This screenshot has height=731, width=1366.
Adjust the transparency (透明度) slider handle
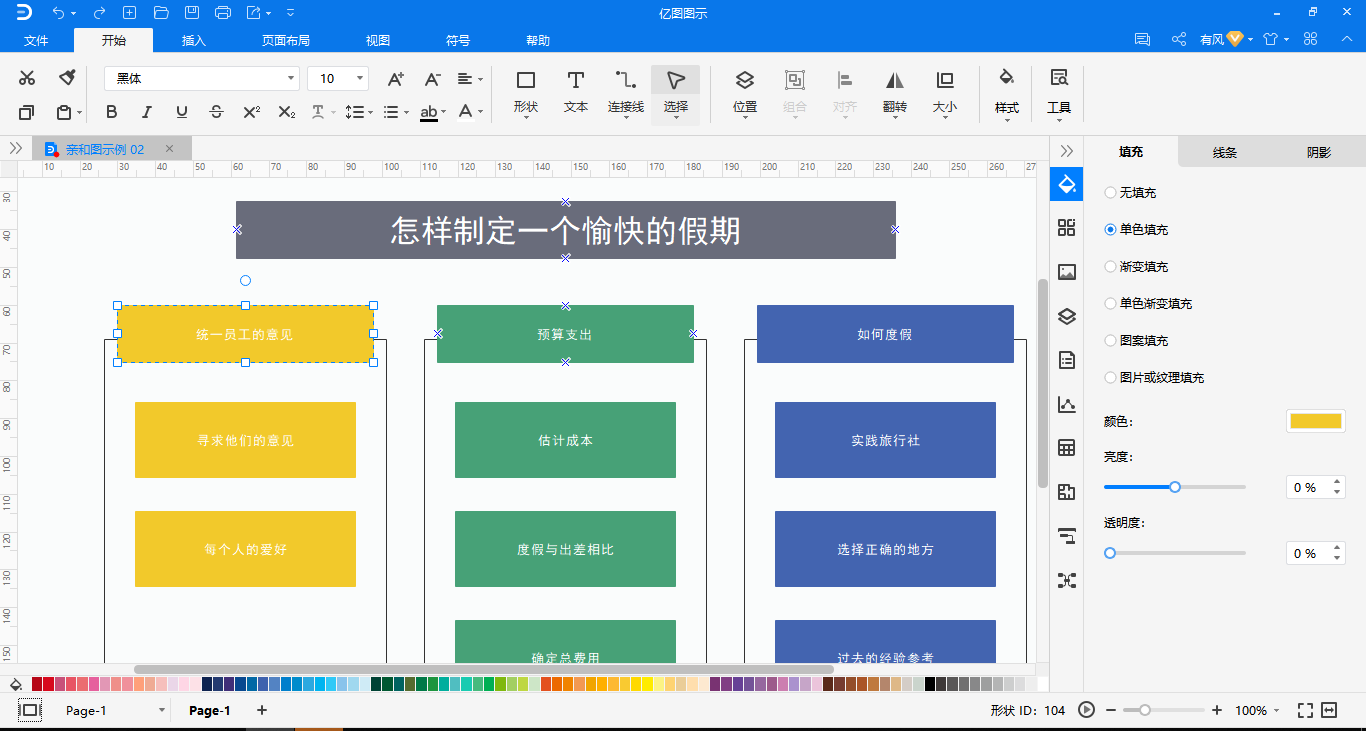coord(1110,553)
